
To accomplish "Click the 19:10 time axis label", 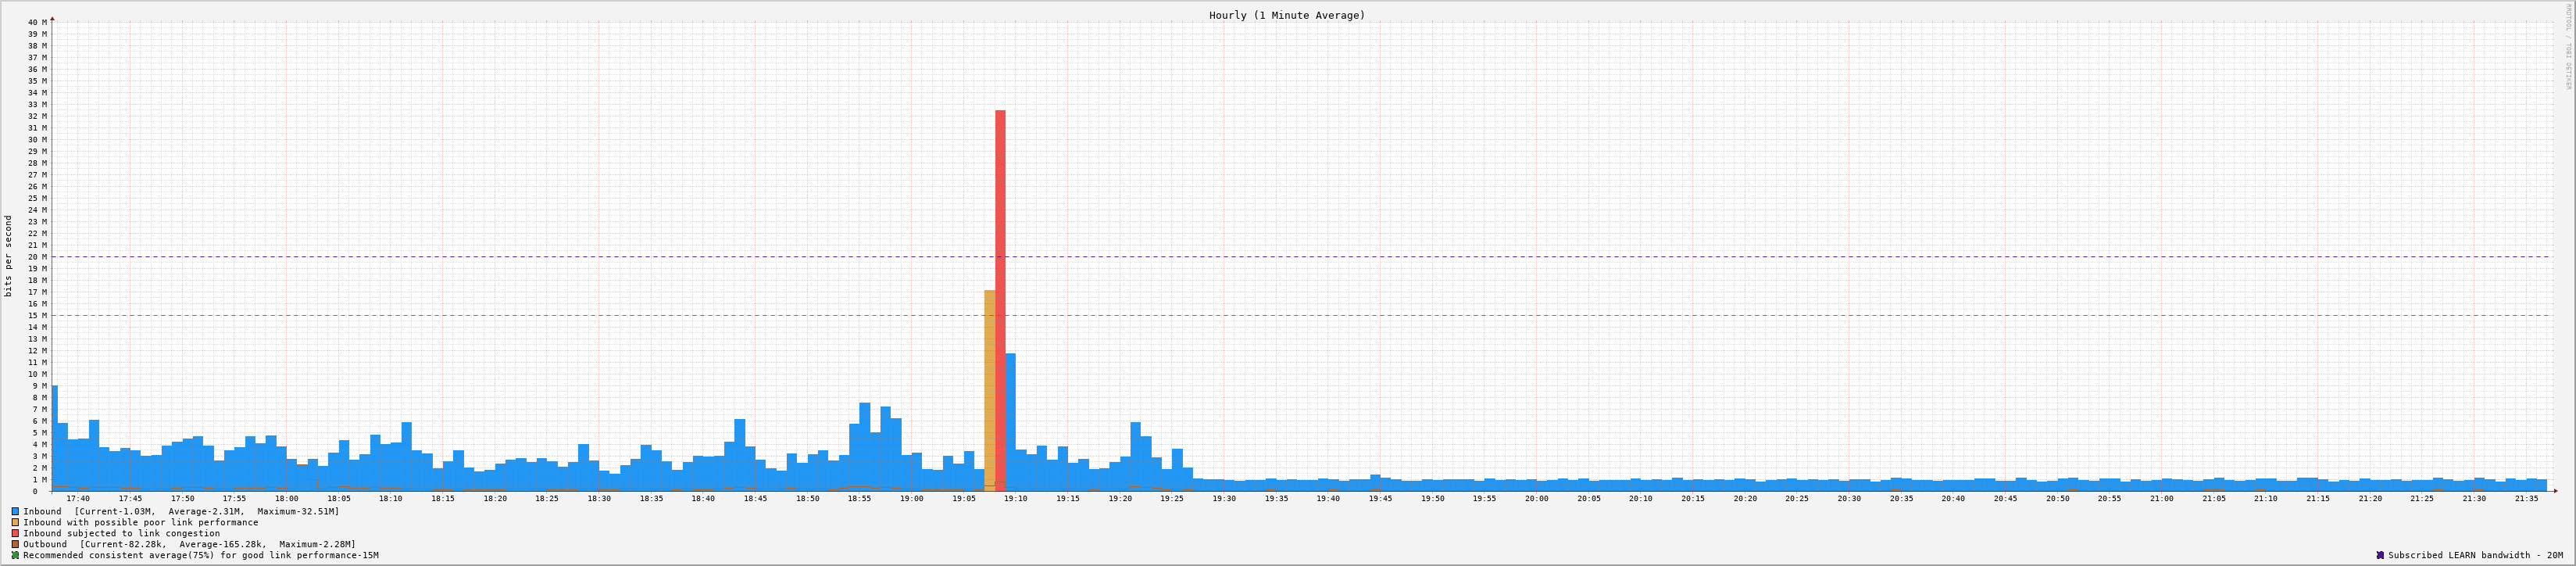I will (x=1015, y=498).
